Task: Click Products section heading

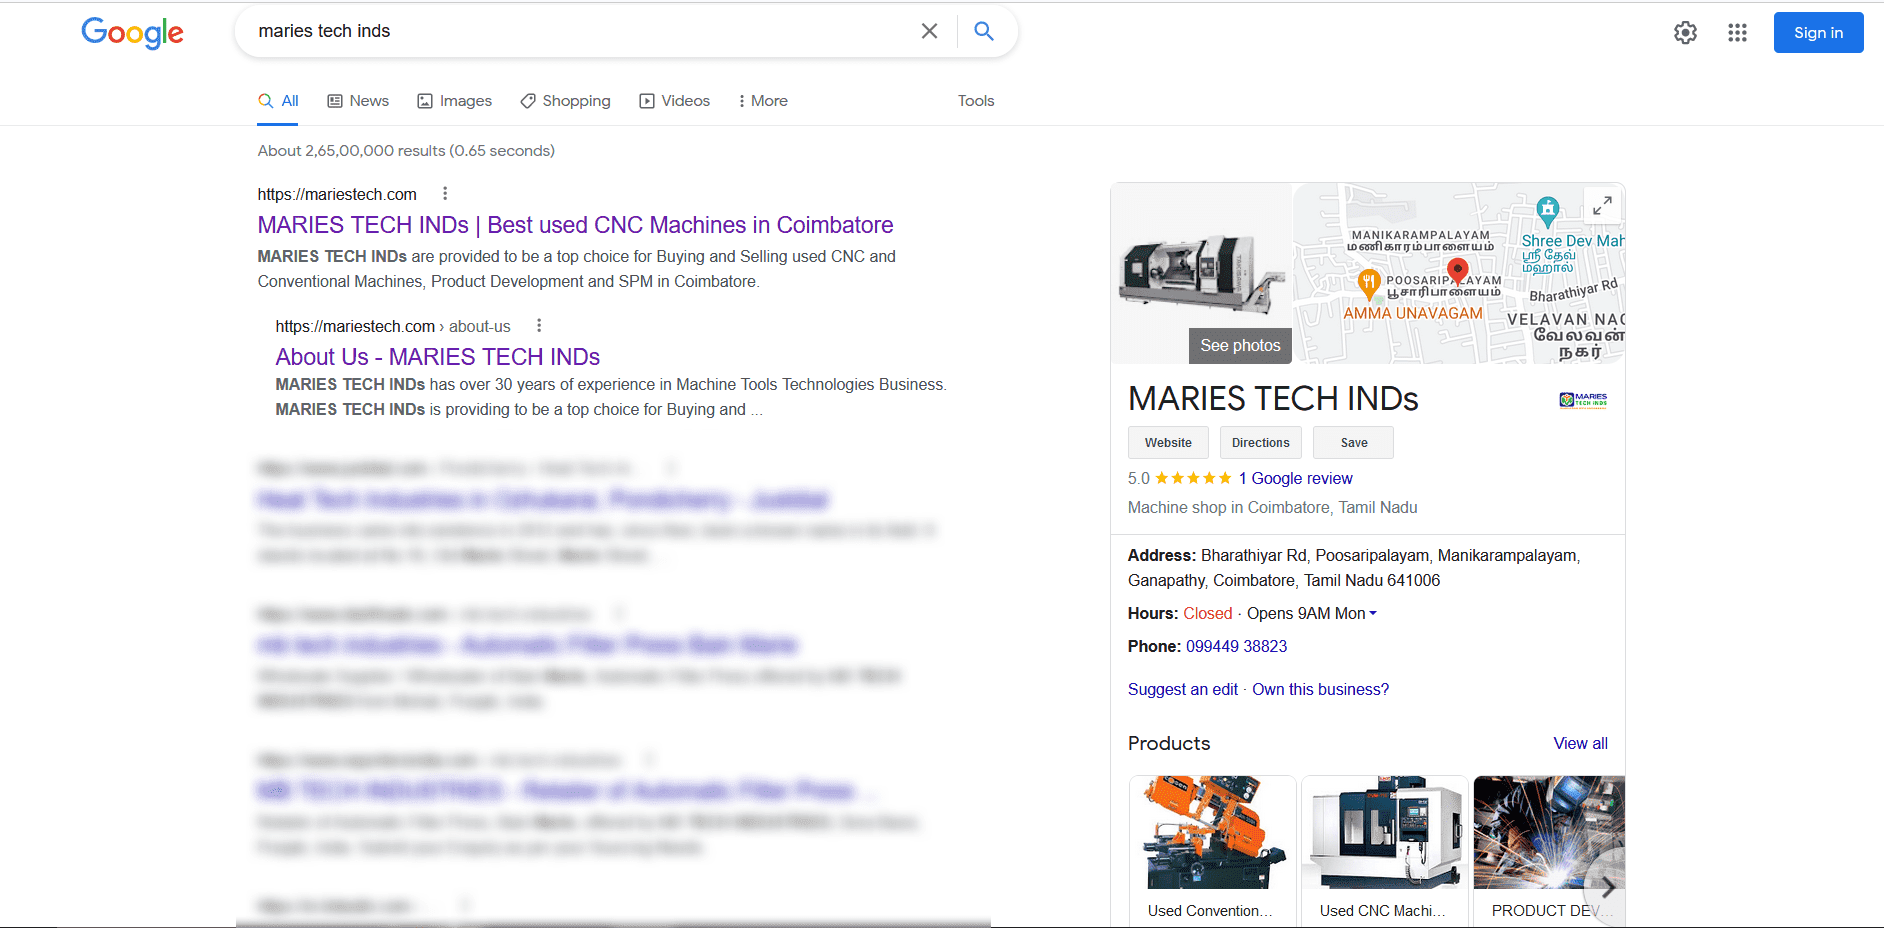Action: pos(1168,743)
